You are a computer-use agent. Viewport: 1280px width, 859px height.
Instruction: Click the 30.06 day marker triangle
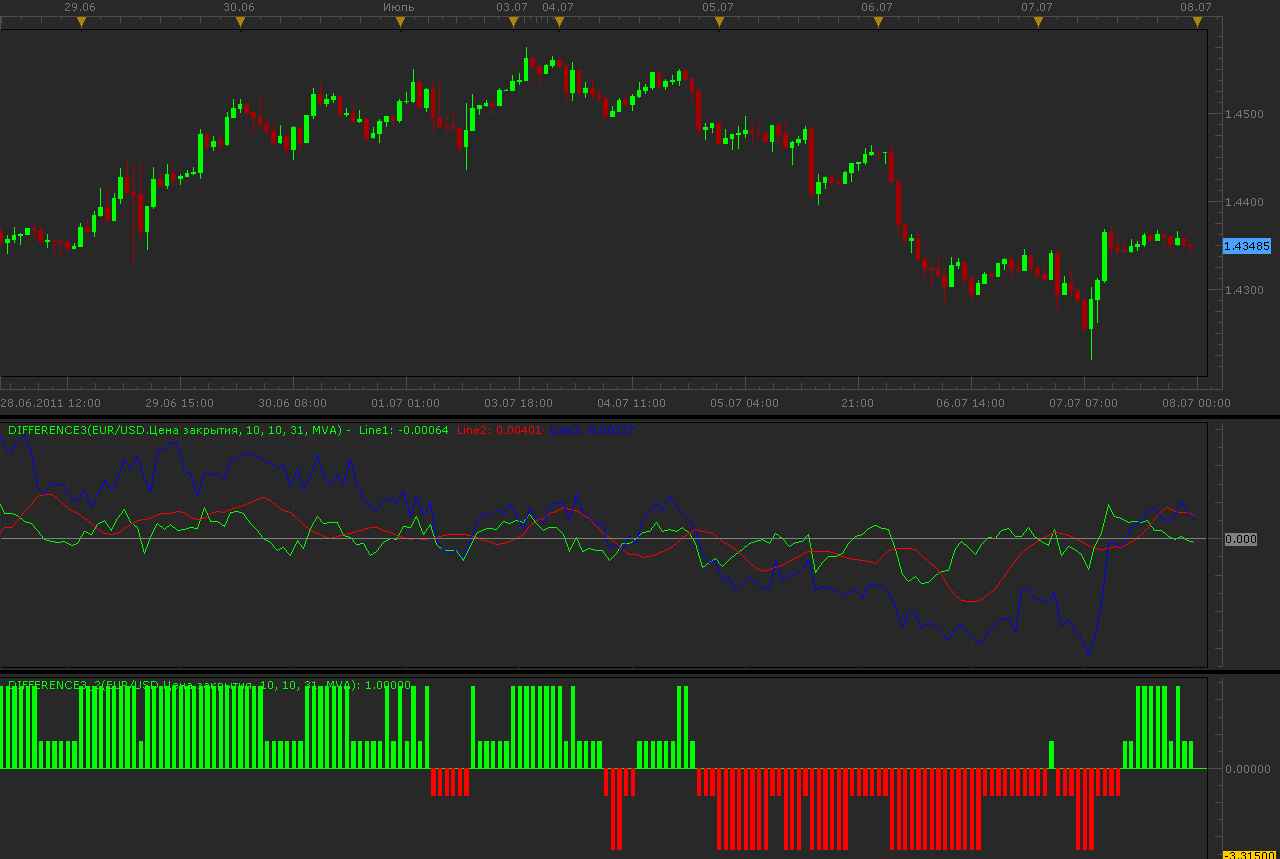click(x=240, y=22)
